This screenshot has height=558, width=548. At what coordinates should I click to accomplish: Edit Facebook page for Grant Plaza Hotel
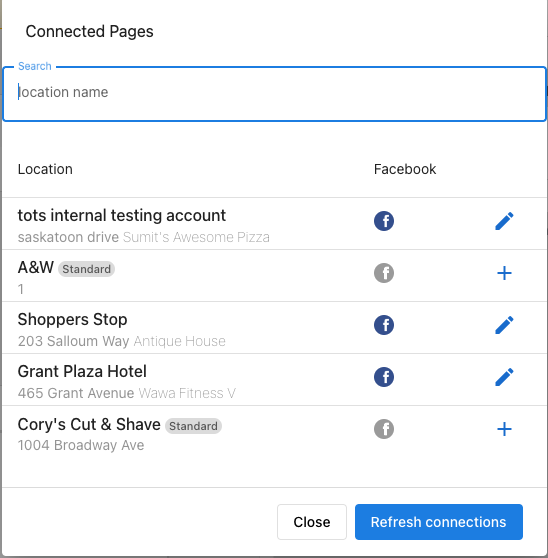[x=504, y=377]
